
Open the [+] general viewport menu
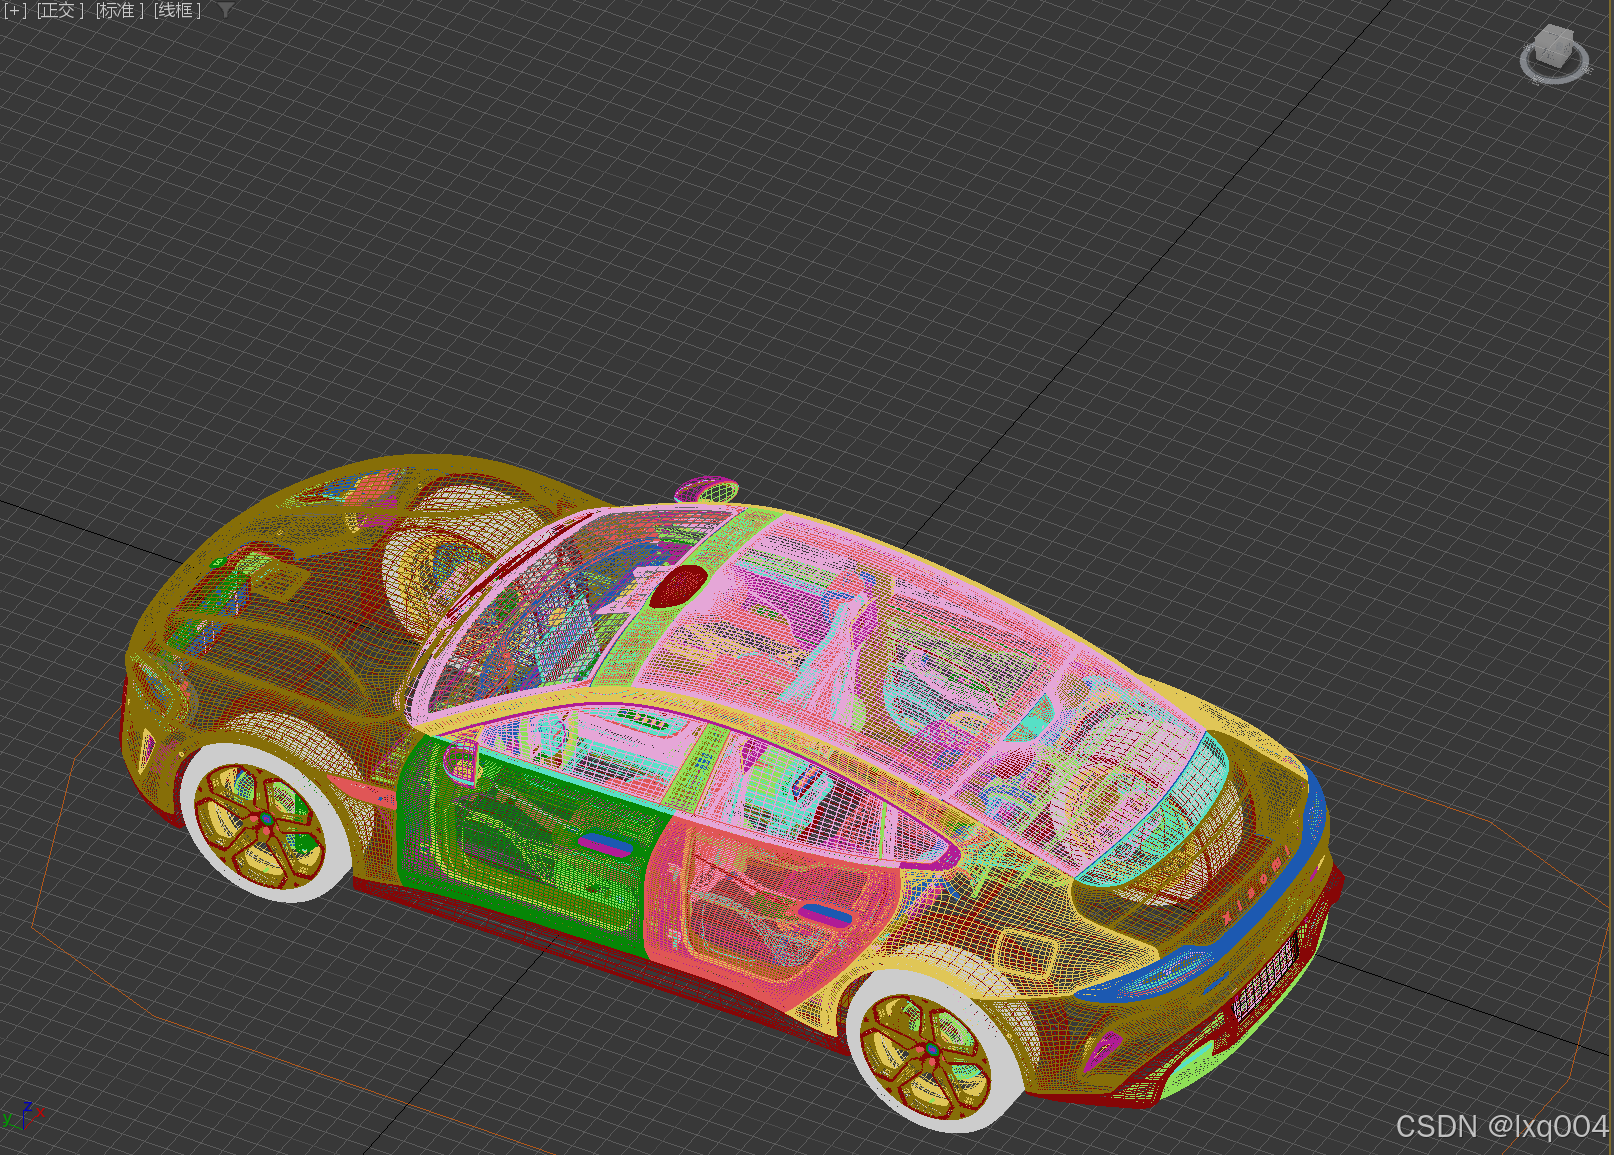pos(15,11)
